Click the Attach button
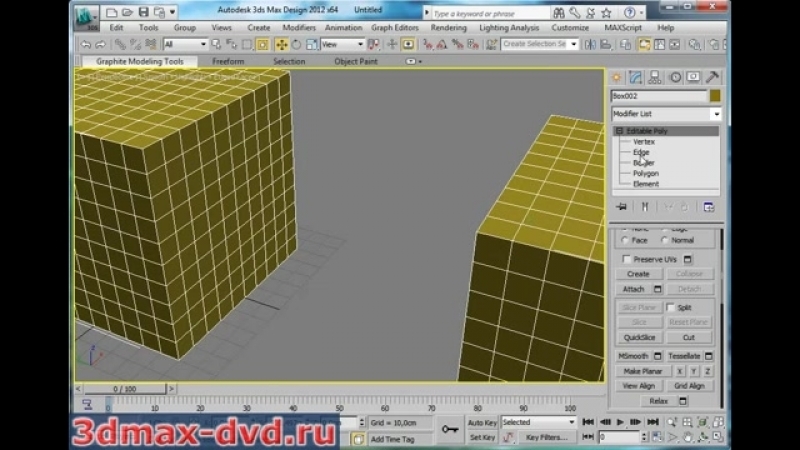 click(x=633, y=288)
